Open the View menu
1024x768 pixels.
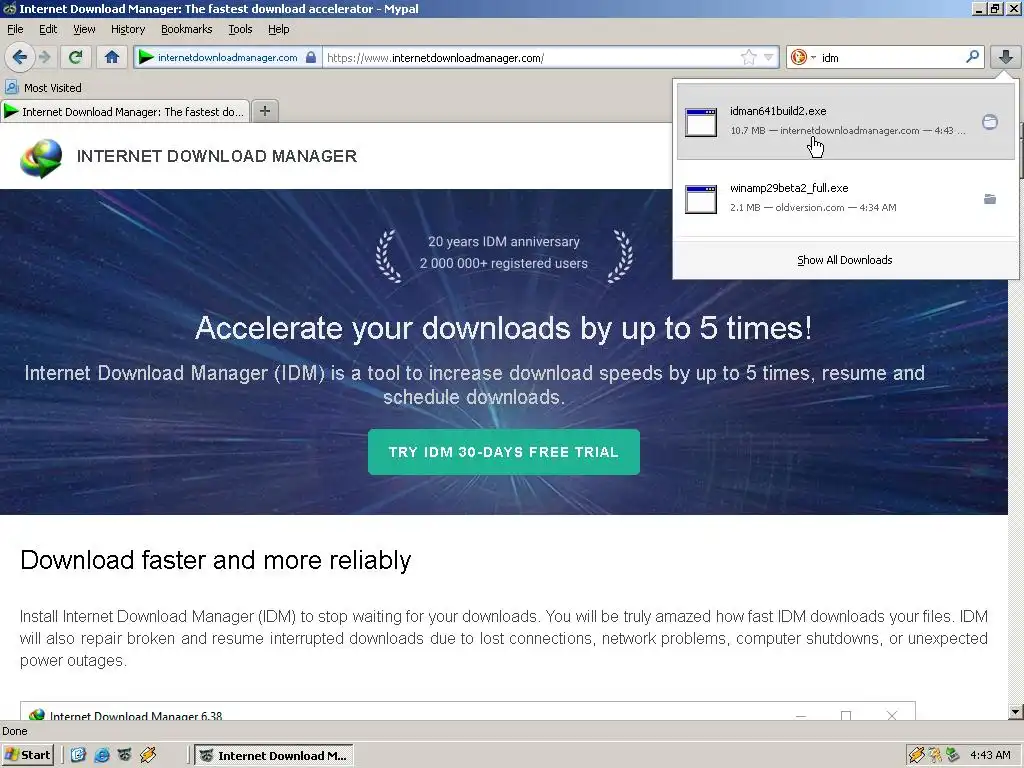[x=84, y=29]
